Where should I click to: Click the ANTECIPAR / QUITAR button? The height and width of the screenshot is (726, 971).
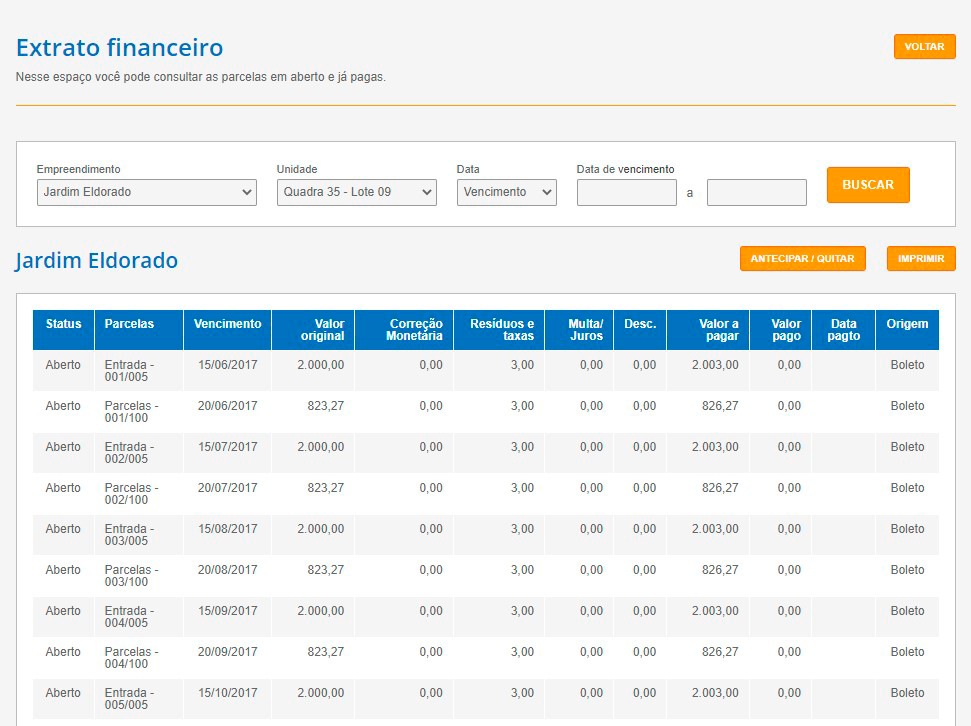801,258
